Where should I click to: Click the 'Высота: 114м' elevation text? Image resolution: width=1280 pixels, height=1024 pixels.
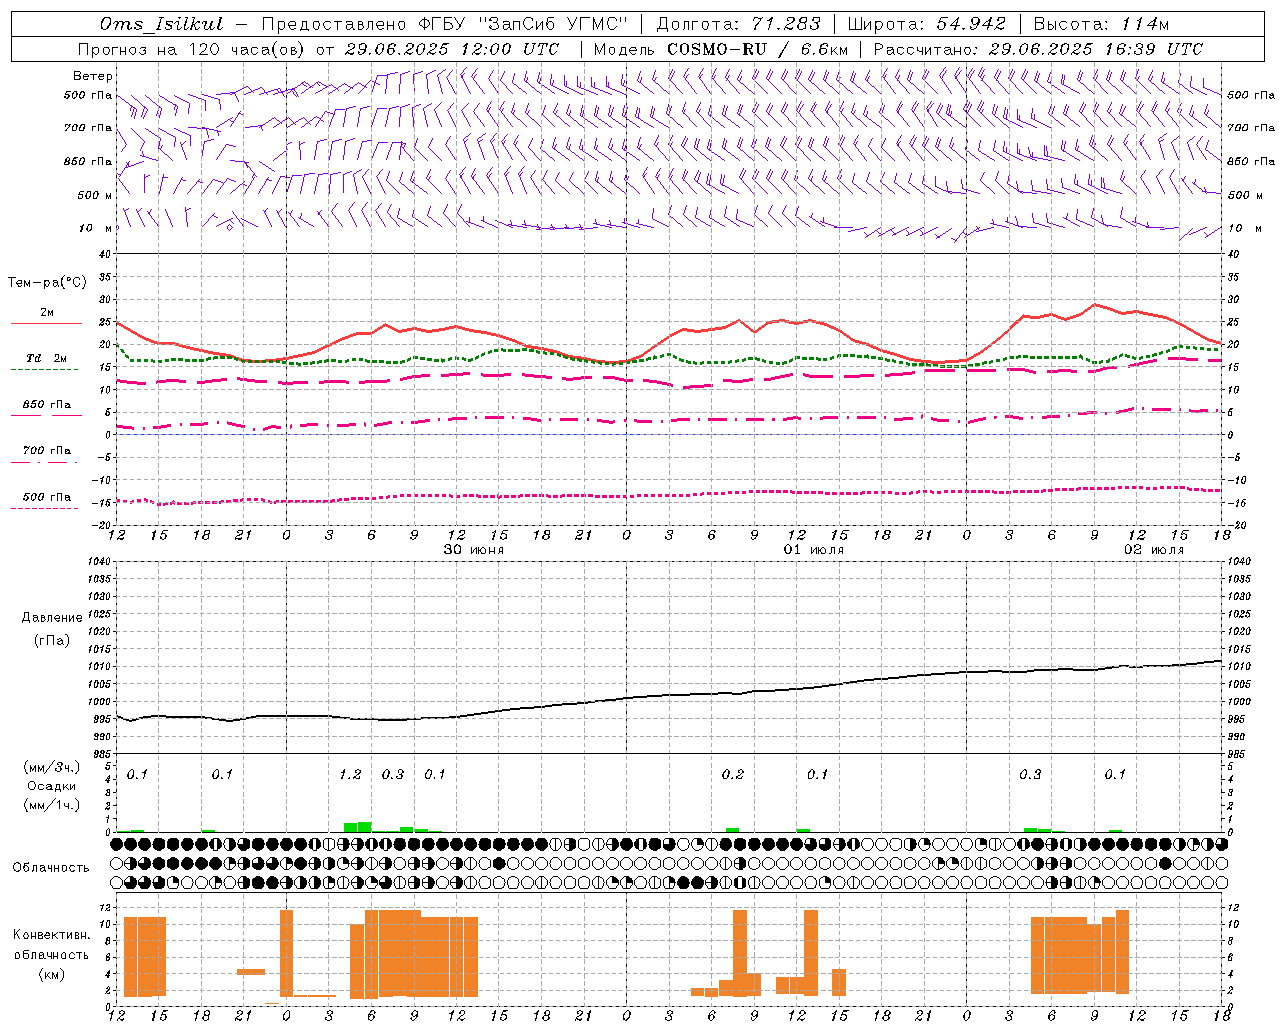tap(1101, 24)
